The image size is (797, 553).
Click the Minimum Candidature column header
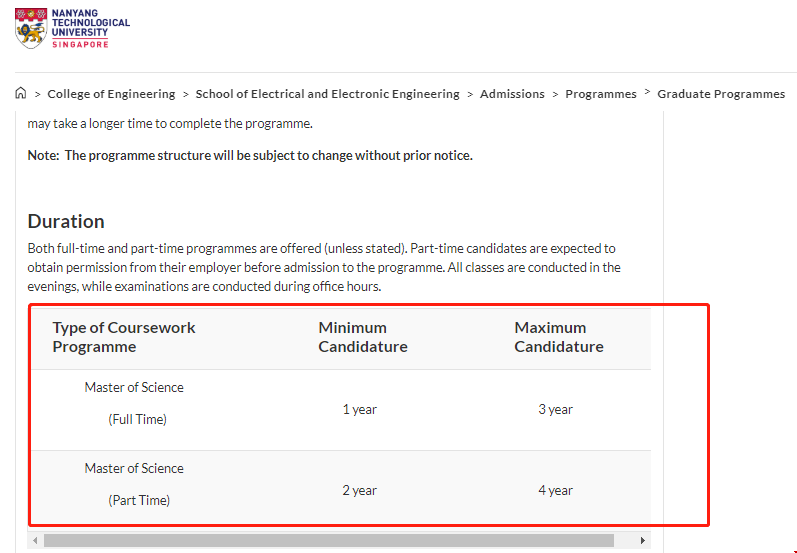click(x=362, y=337)
